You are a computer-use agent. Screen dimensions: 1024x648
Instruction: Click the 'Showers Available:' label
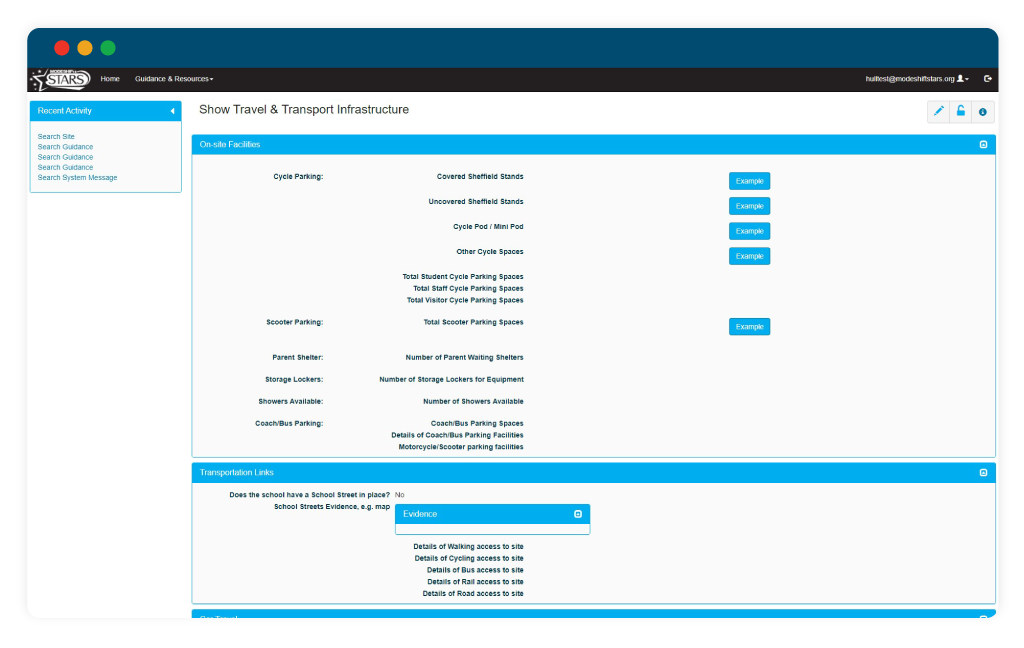tap(291, 402)
